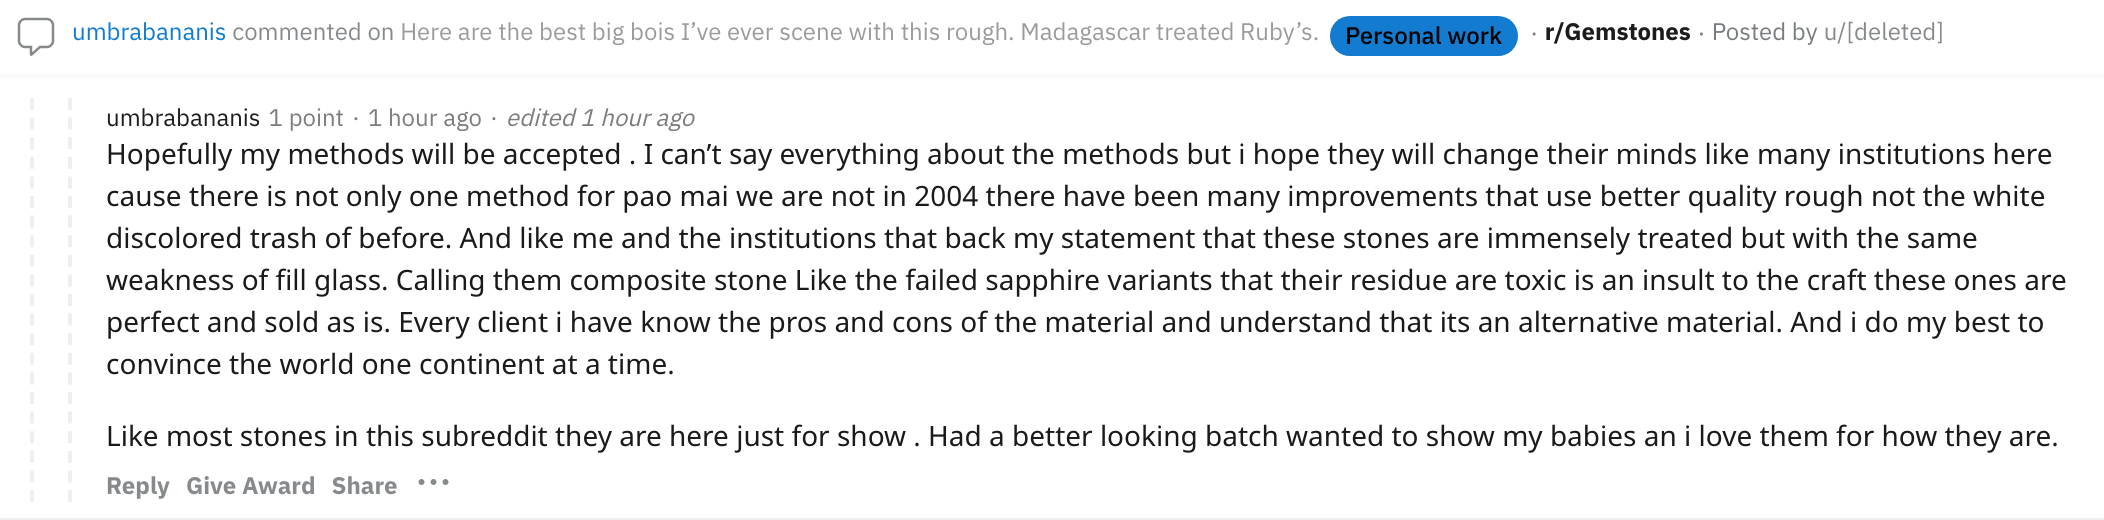Reply to the umbrabananis comment
Image resolution: width=2104 pixels, height=520 pixels.
(x=138, y=486)
